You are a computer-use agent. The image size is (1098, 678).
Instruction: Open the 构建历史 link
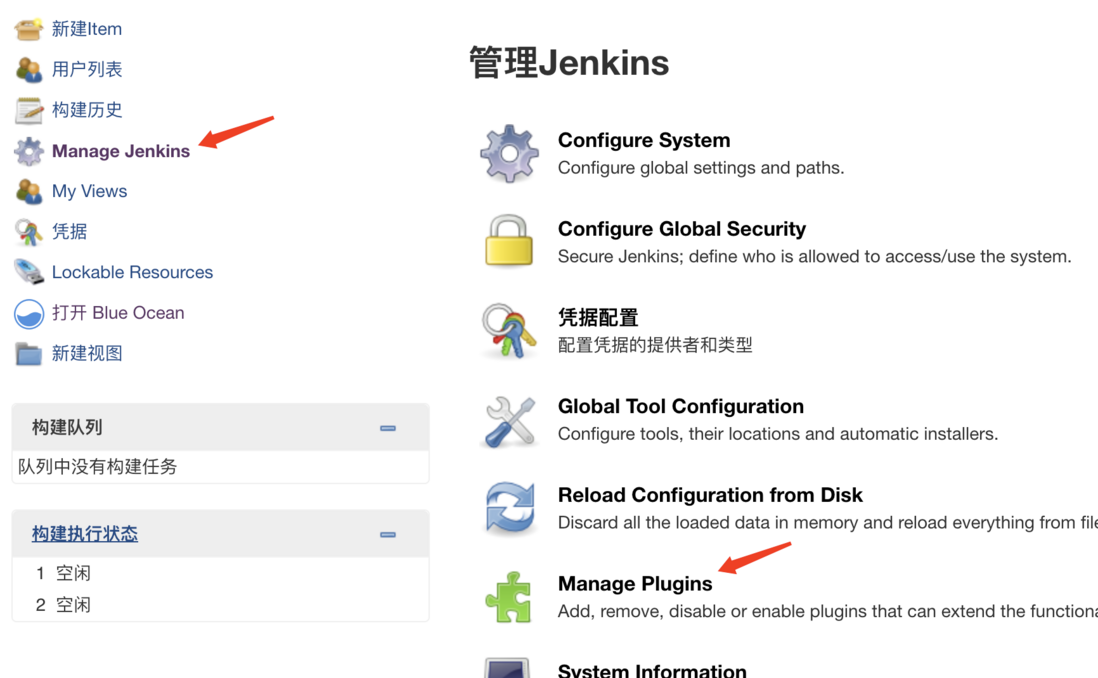(87, 110)
